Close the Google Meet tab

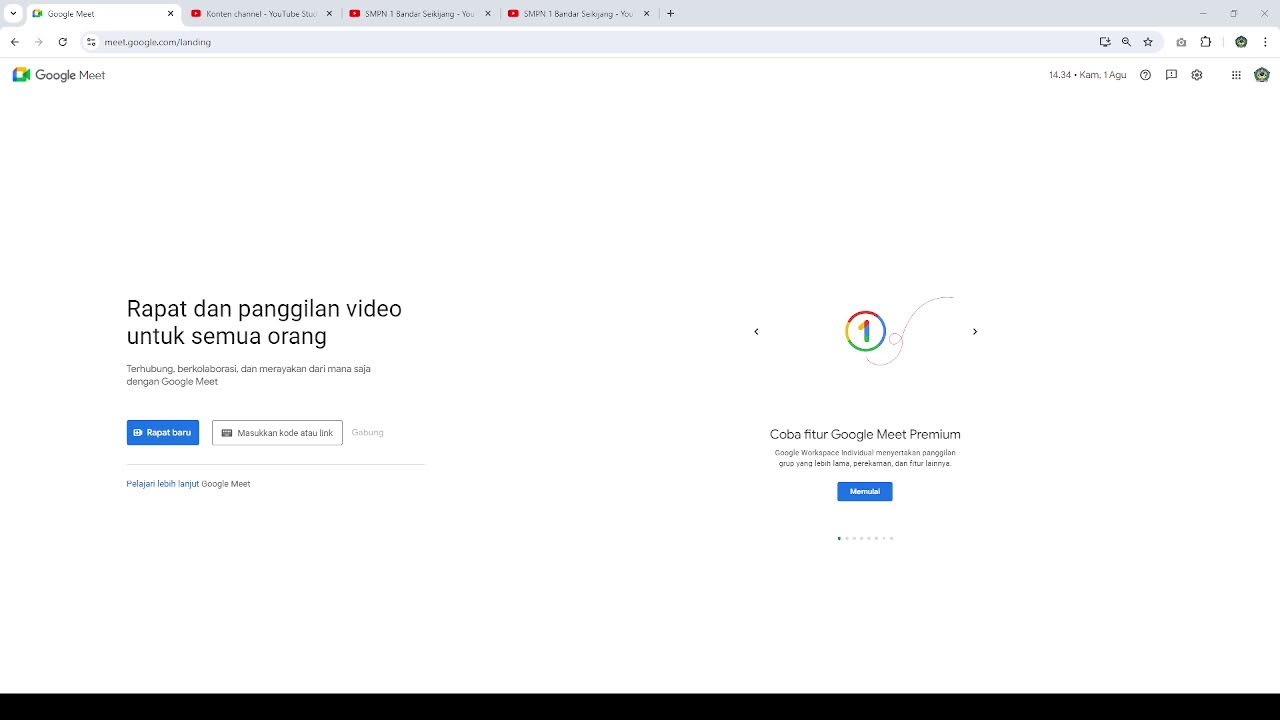coord(170,14)
